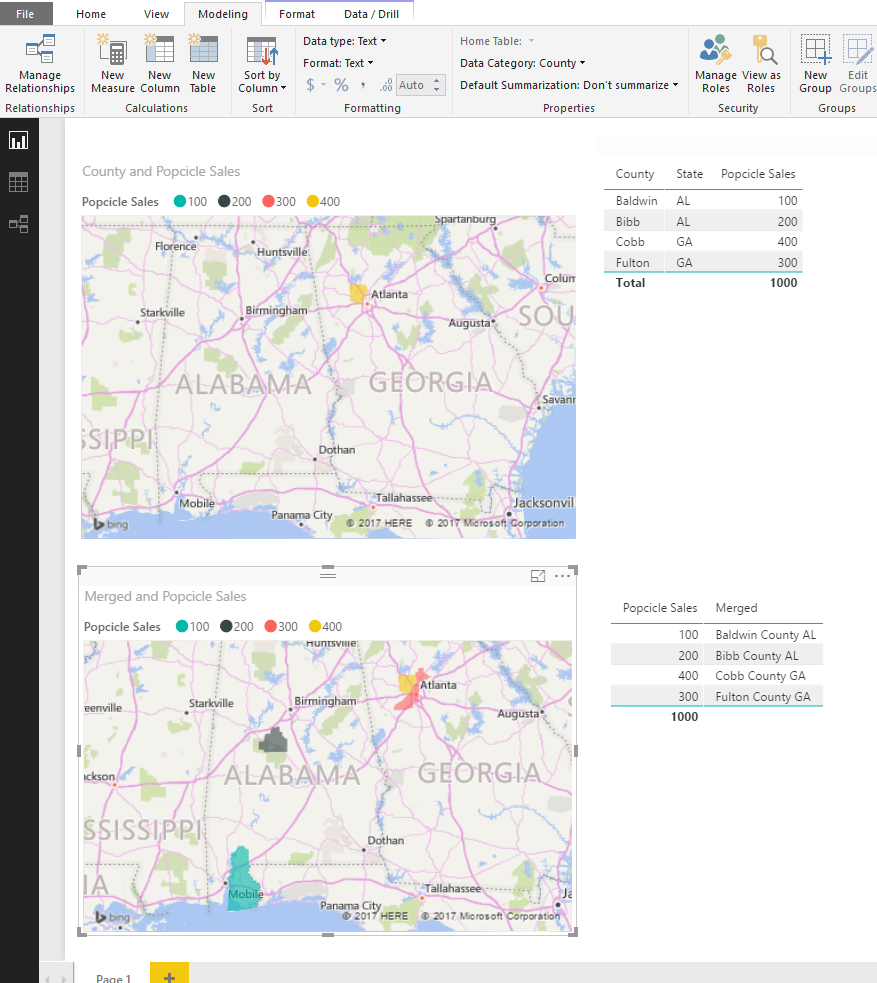Viewport: 877px width, 983px height.
Task: Sort table by County header
Action: click(634, 174)
